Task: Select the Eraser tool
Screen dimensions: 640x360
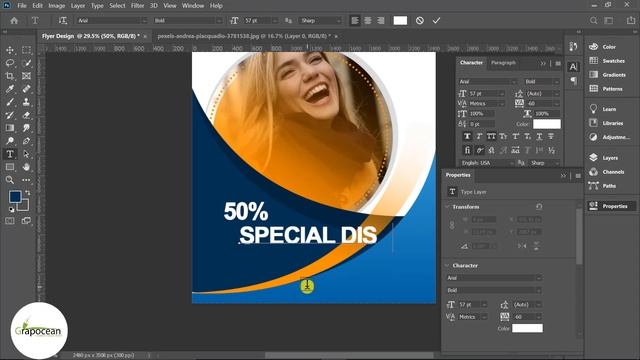Action: coord(27,115)
